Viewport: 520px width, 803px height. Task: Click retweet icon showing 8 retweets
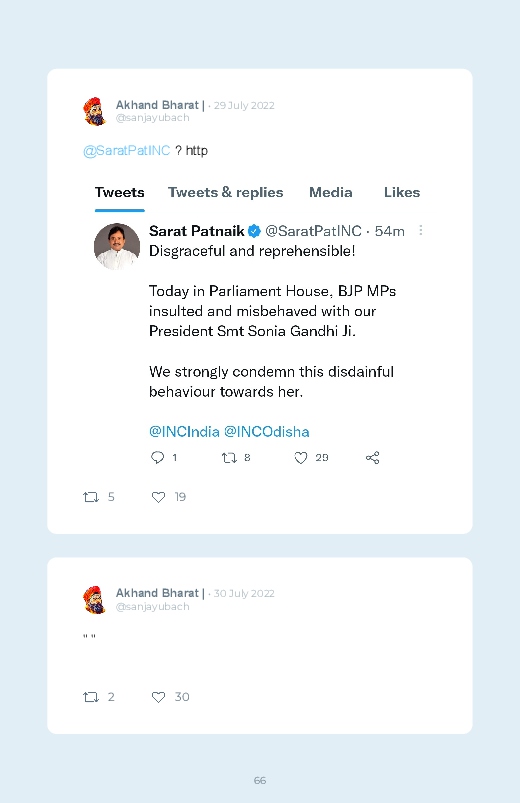coord(229,458)
